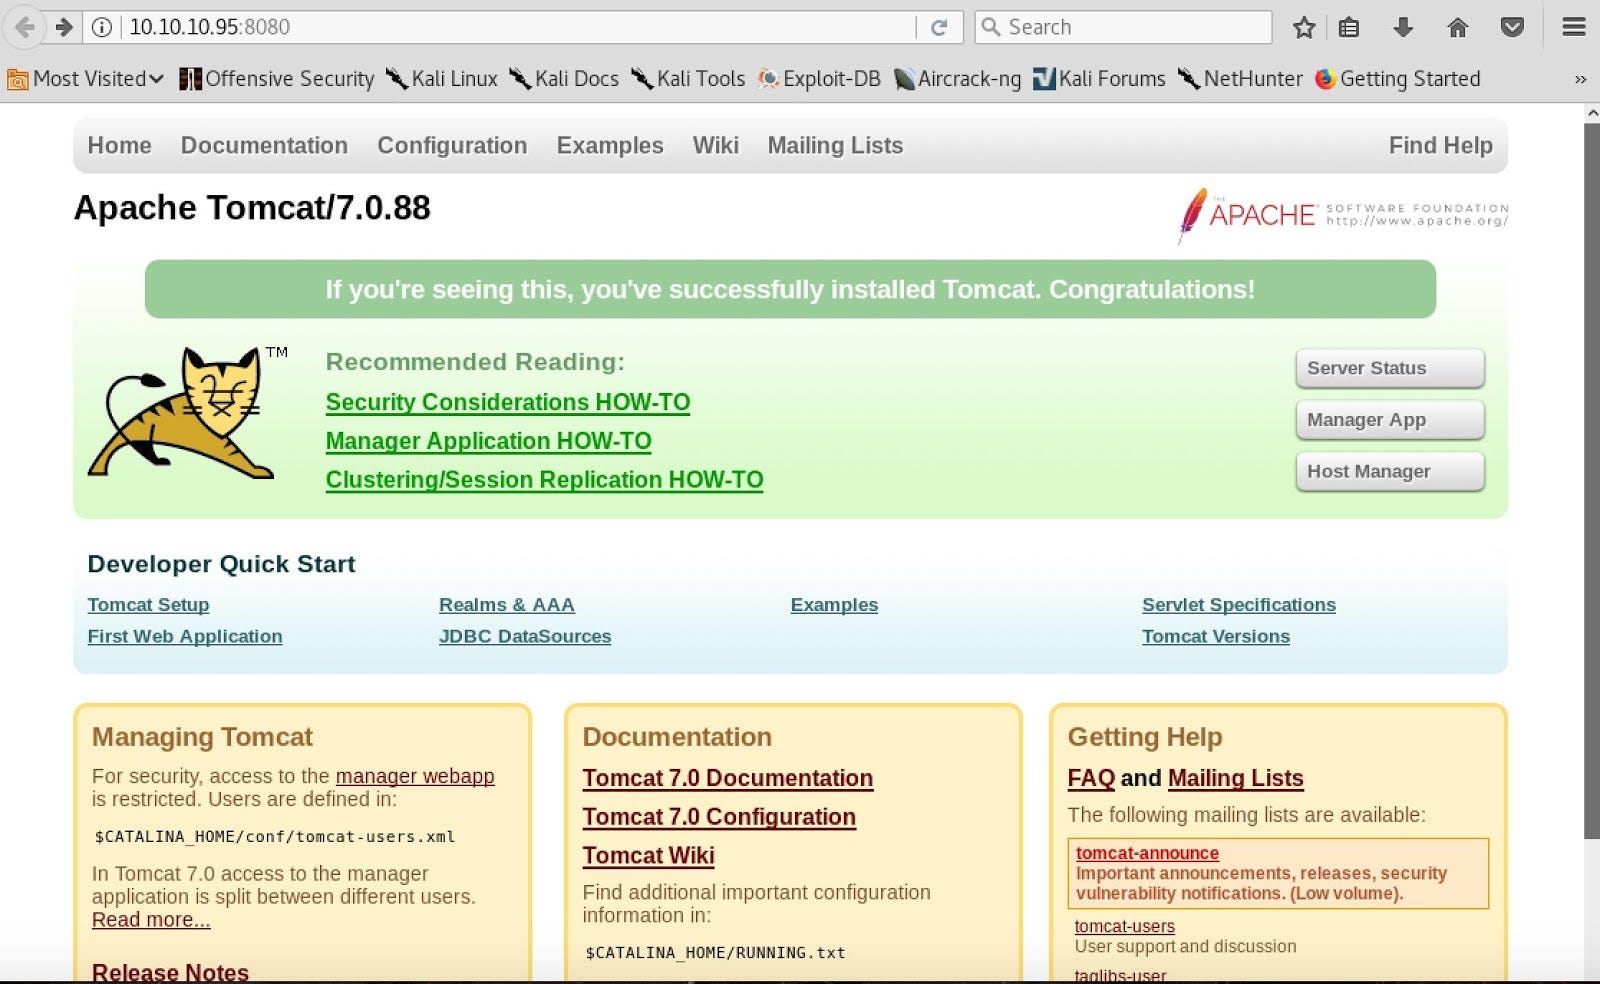Click the browser Search box

1124,27
